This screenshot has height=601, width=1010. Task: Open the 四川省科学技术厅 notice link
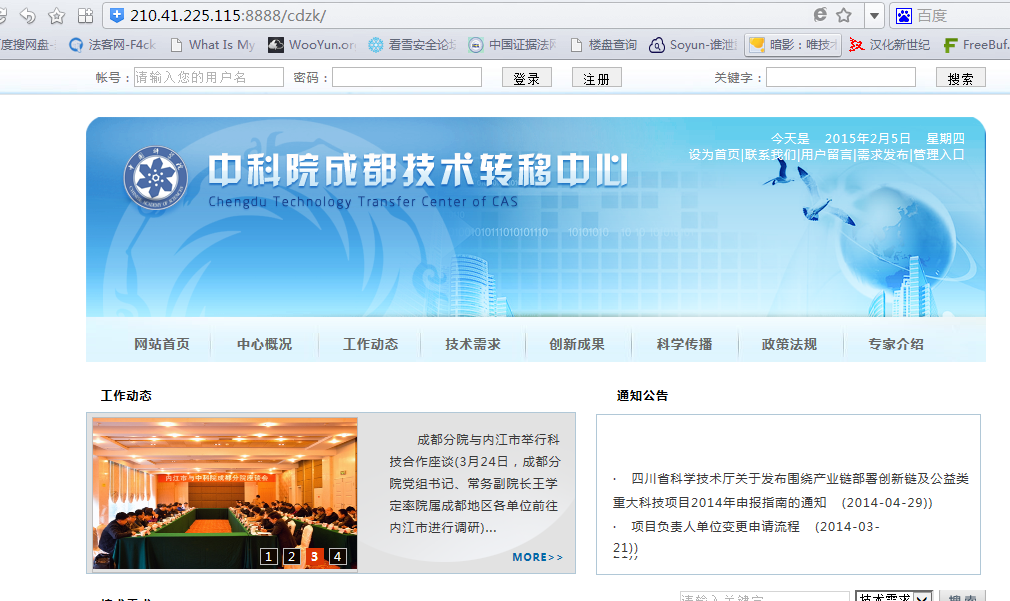click(791, 490)
